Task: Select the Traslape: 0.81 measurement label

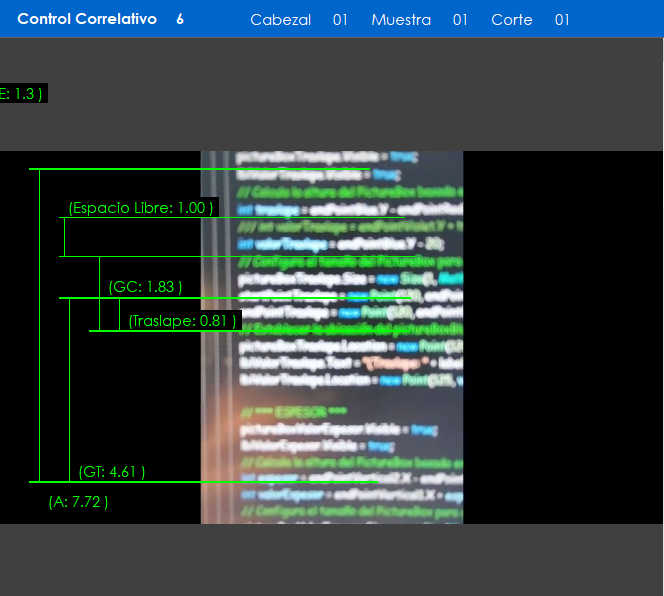Action: coord(182,321)
